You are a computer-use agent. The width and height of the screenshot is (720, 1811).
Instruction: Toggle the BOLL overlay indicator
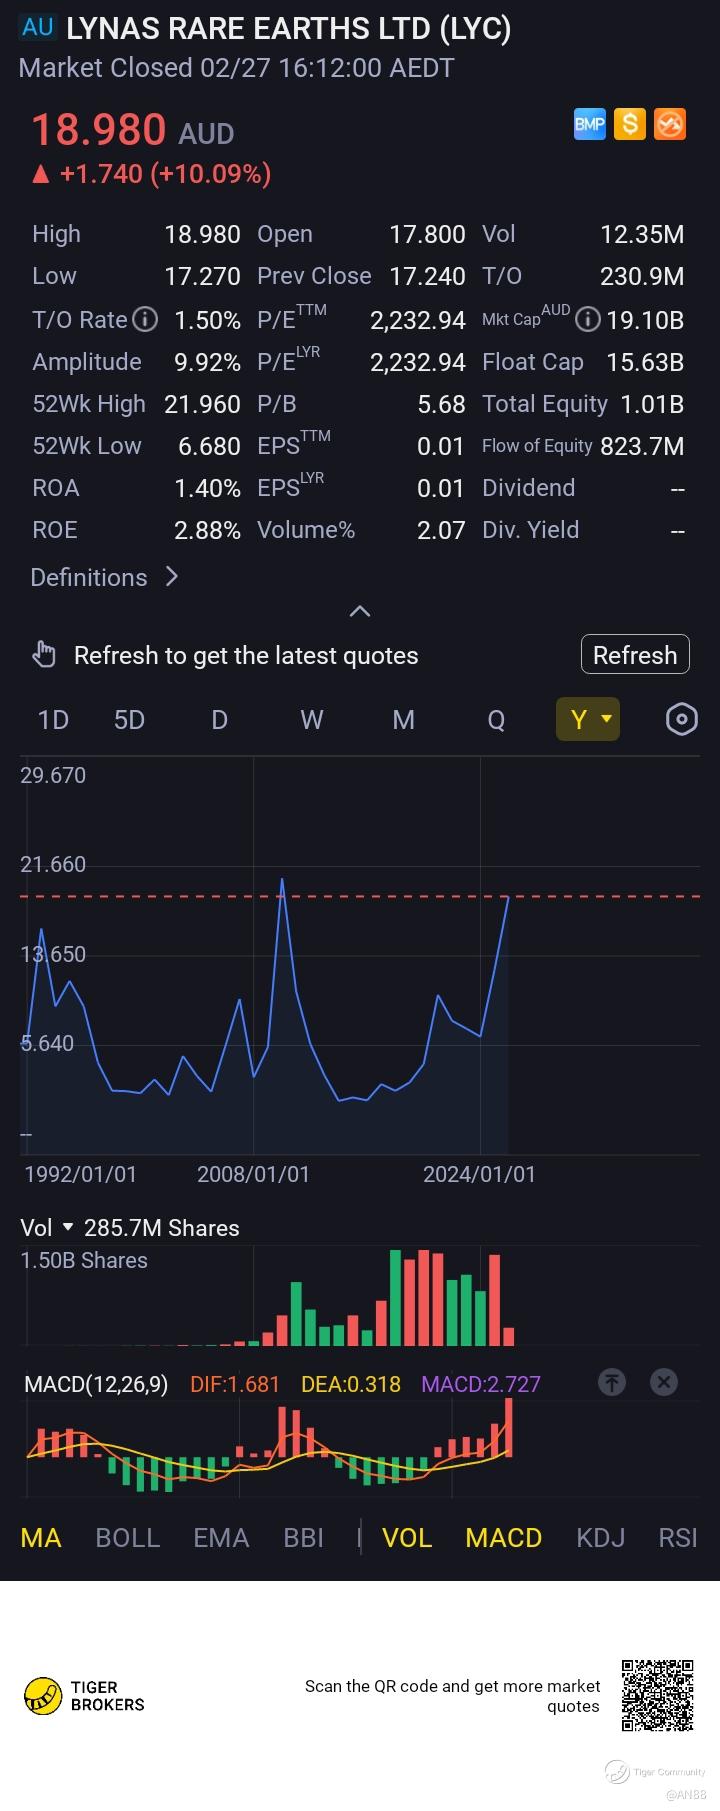(x=127, y=1537)
